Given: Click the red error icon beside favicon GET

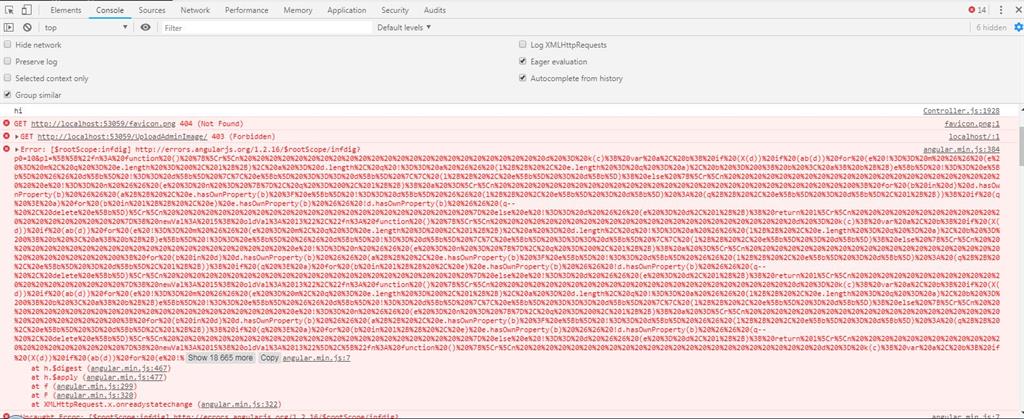Looking at the screenshot, I should click(7, 123).
